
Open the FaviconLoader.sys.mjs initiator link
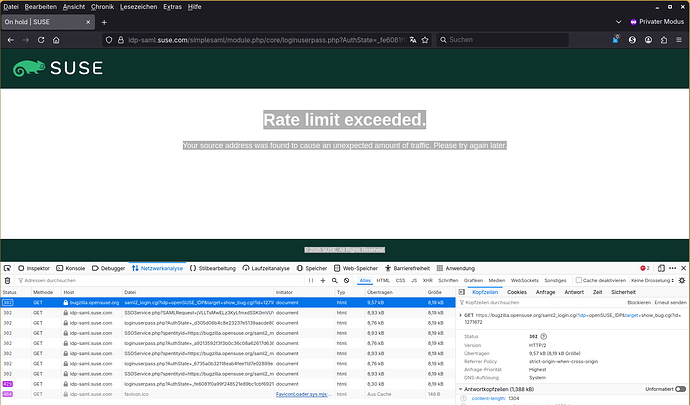(304, 394)
